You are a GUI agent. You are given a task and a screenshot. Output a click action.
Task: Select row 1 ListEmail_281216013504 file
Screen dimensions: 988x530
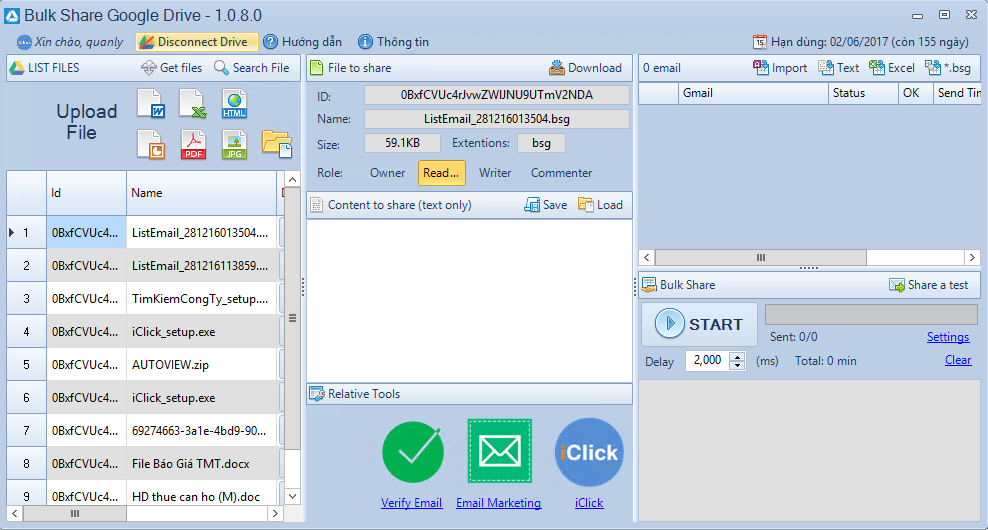pos(144,233)
